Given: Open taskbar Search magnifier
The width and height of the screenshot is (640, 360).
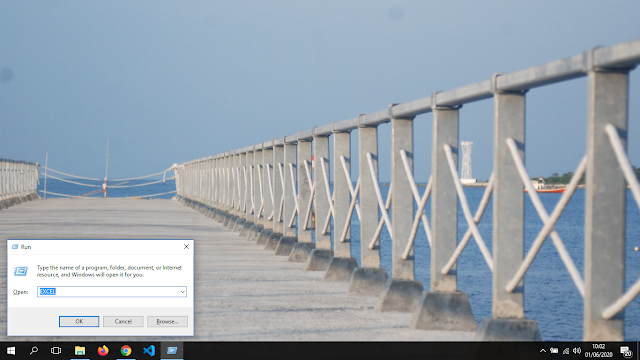Looking at the screenshot, I should pyautogui.click(x=34, y=351).
